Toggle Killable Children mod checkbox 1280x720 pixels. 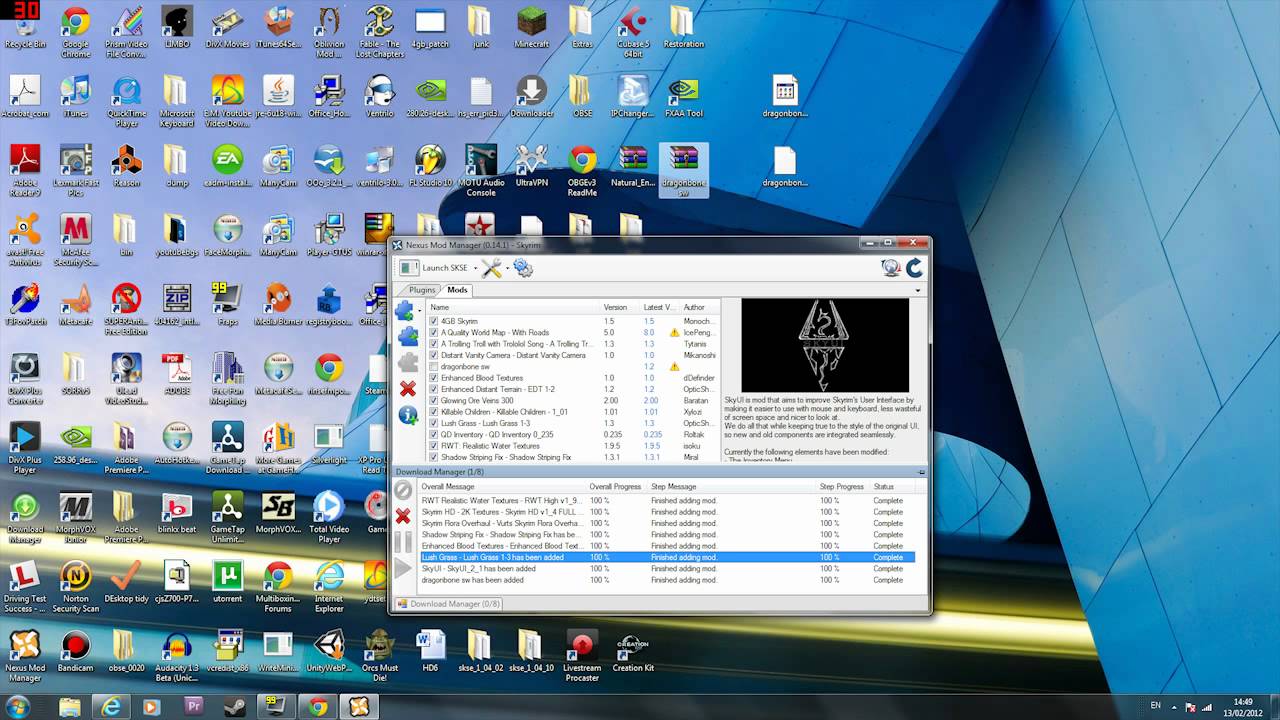[434, 412]
